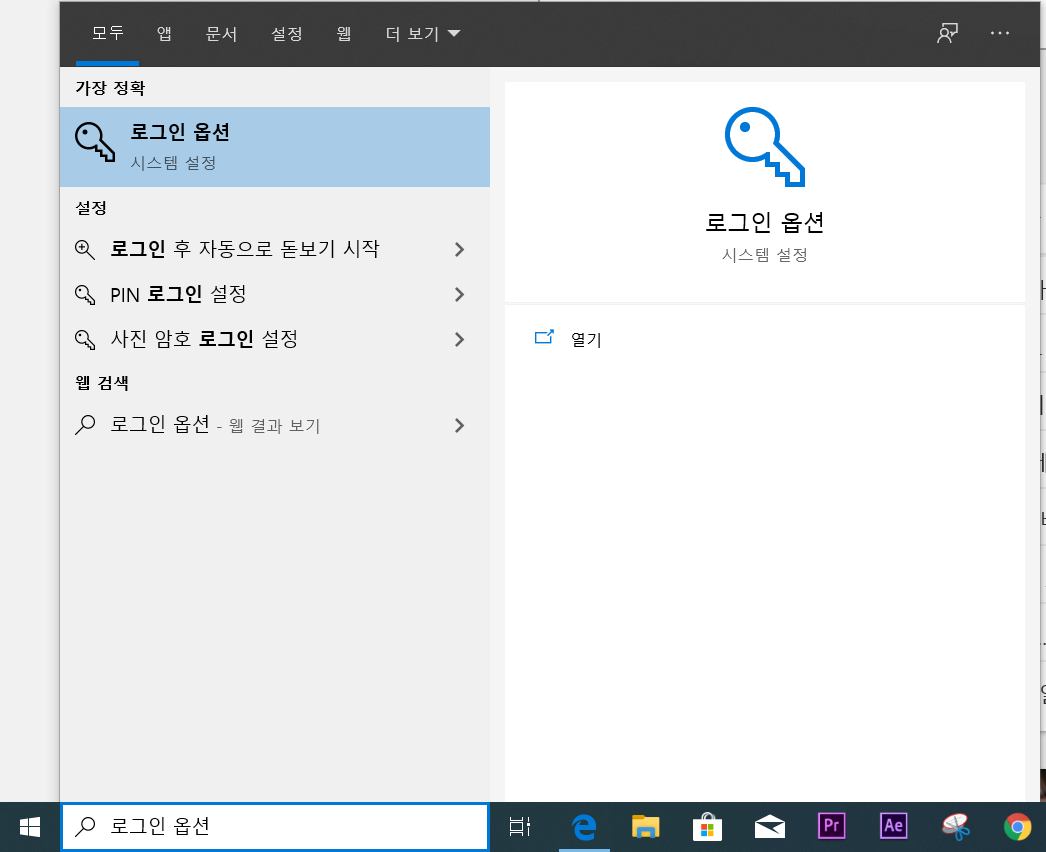Click search icon beside 웹 결과 보기 row
The width and height of the screenshot is (1046, 852).
click(x=85, y=425)
